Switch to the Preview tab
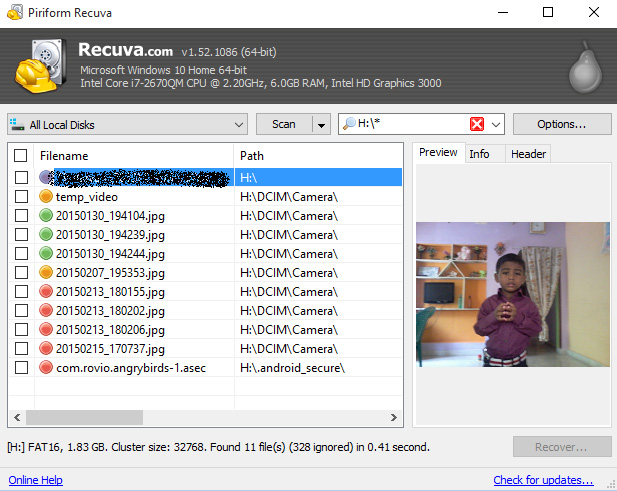 (x=438, y=152)
